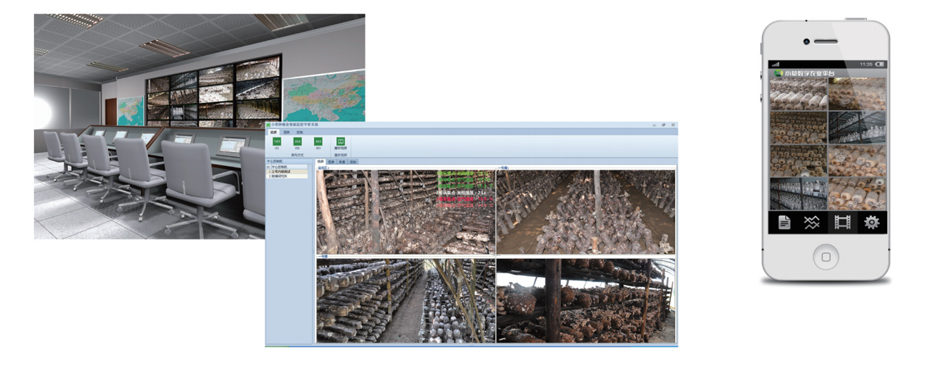Open the second tab above the video grid
The image size is (926, 381).
click(331, 161)
